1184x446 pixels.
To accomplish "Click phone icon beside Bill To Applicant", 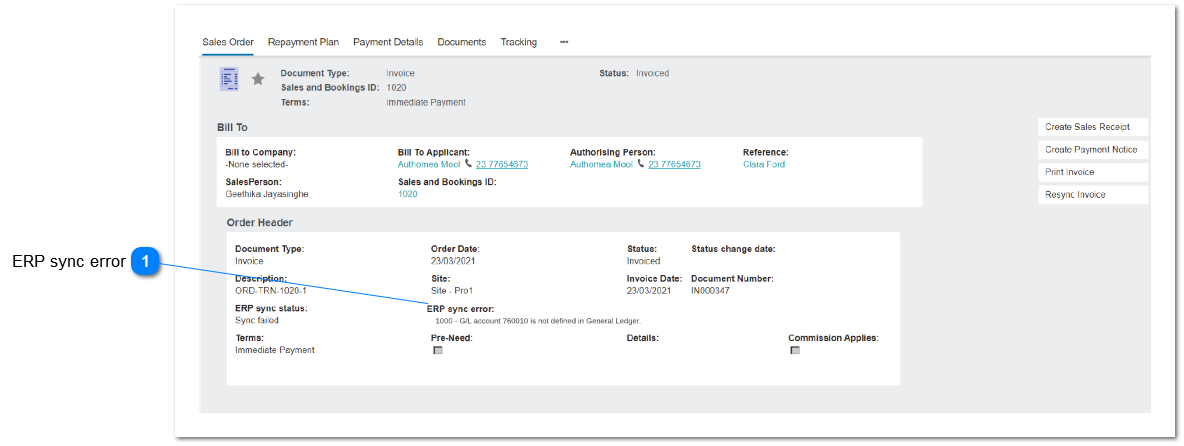I will point(468,164).
